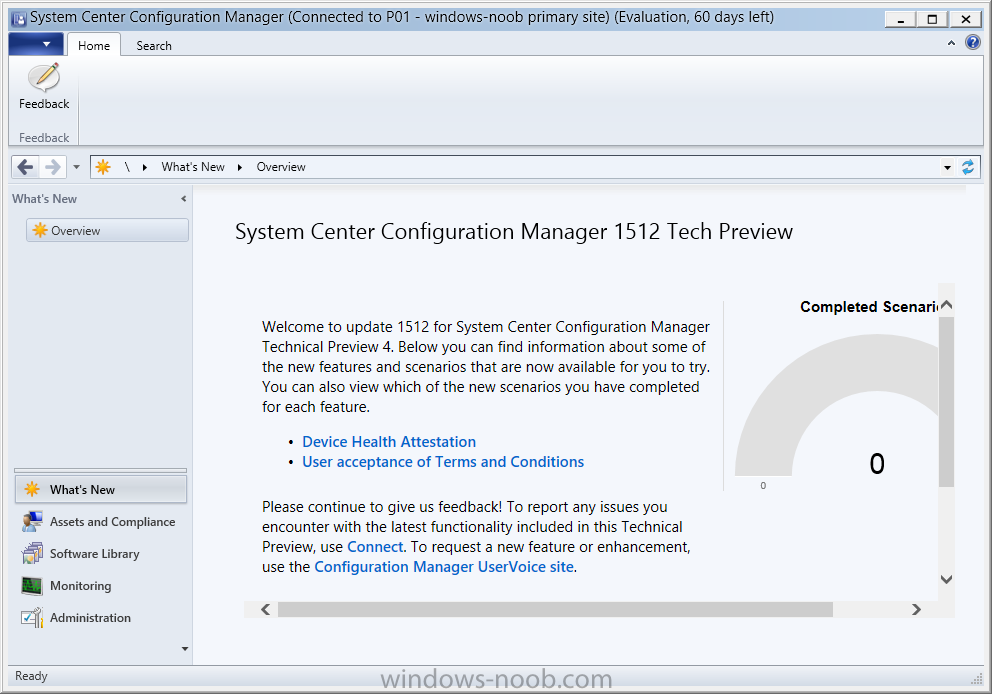The width and height of the screenshot is (992, 694).
Task: Click the Configuration Manager title bar icon
Action: [x=19, y=18]
